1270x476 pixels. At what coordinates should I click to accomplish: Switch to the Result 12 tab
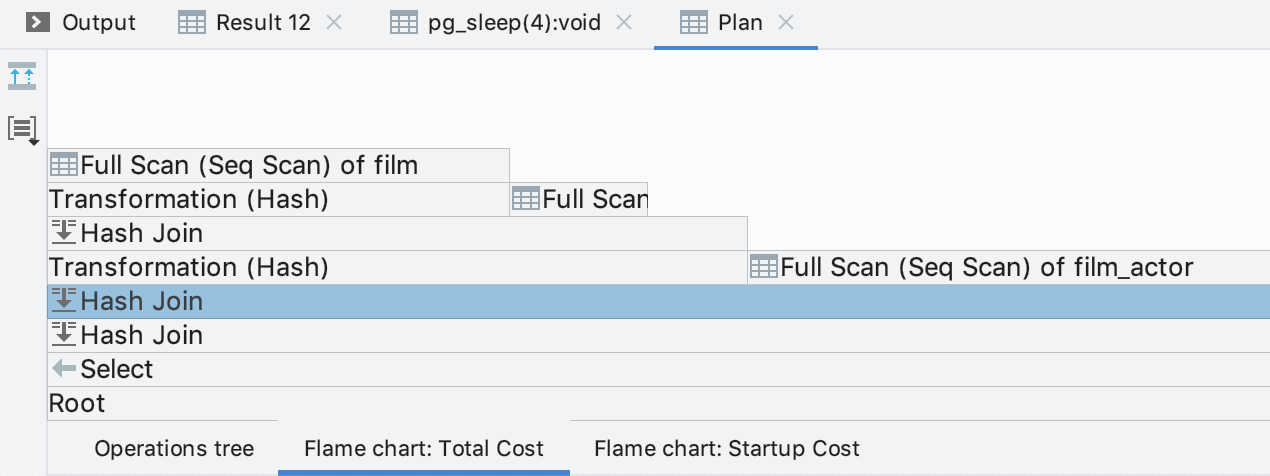tap(263, 22)
